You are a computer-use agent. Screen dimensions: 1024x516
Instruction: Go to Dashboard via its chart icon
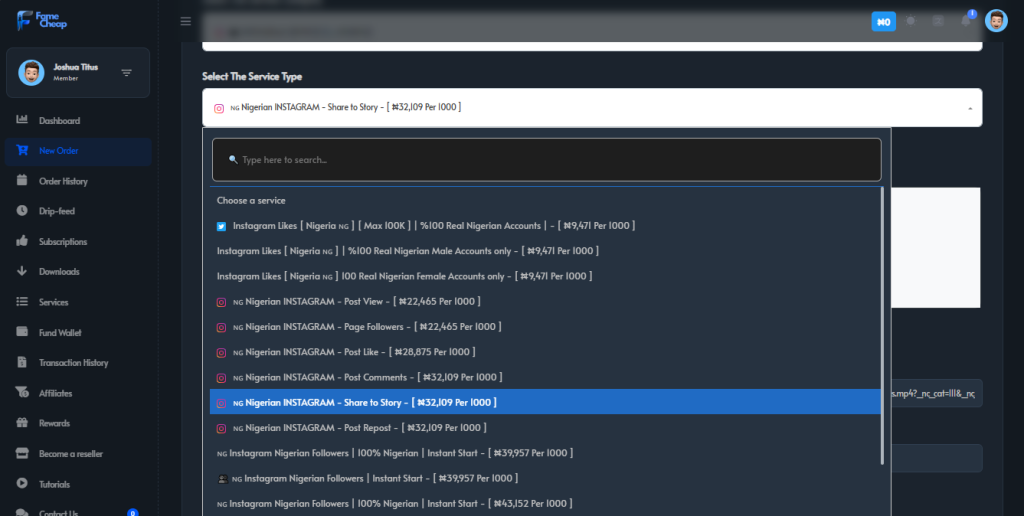(x=22, y=120)
